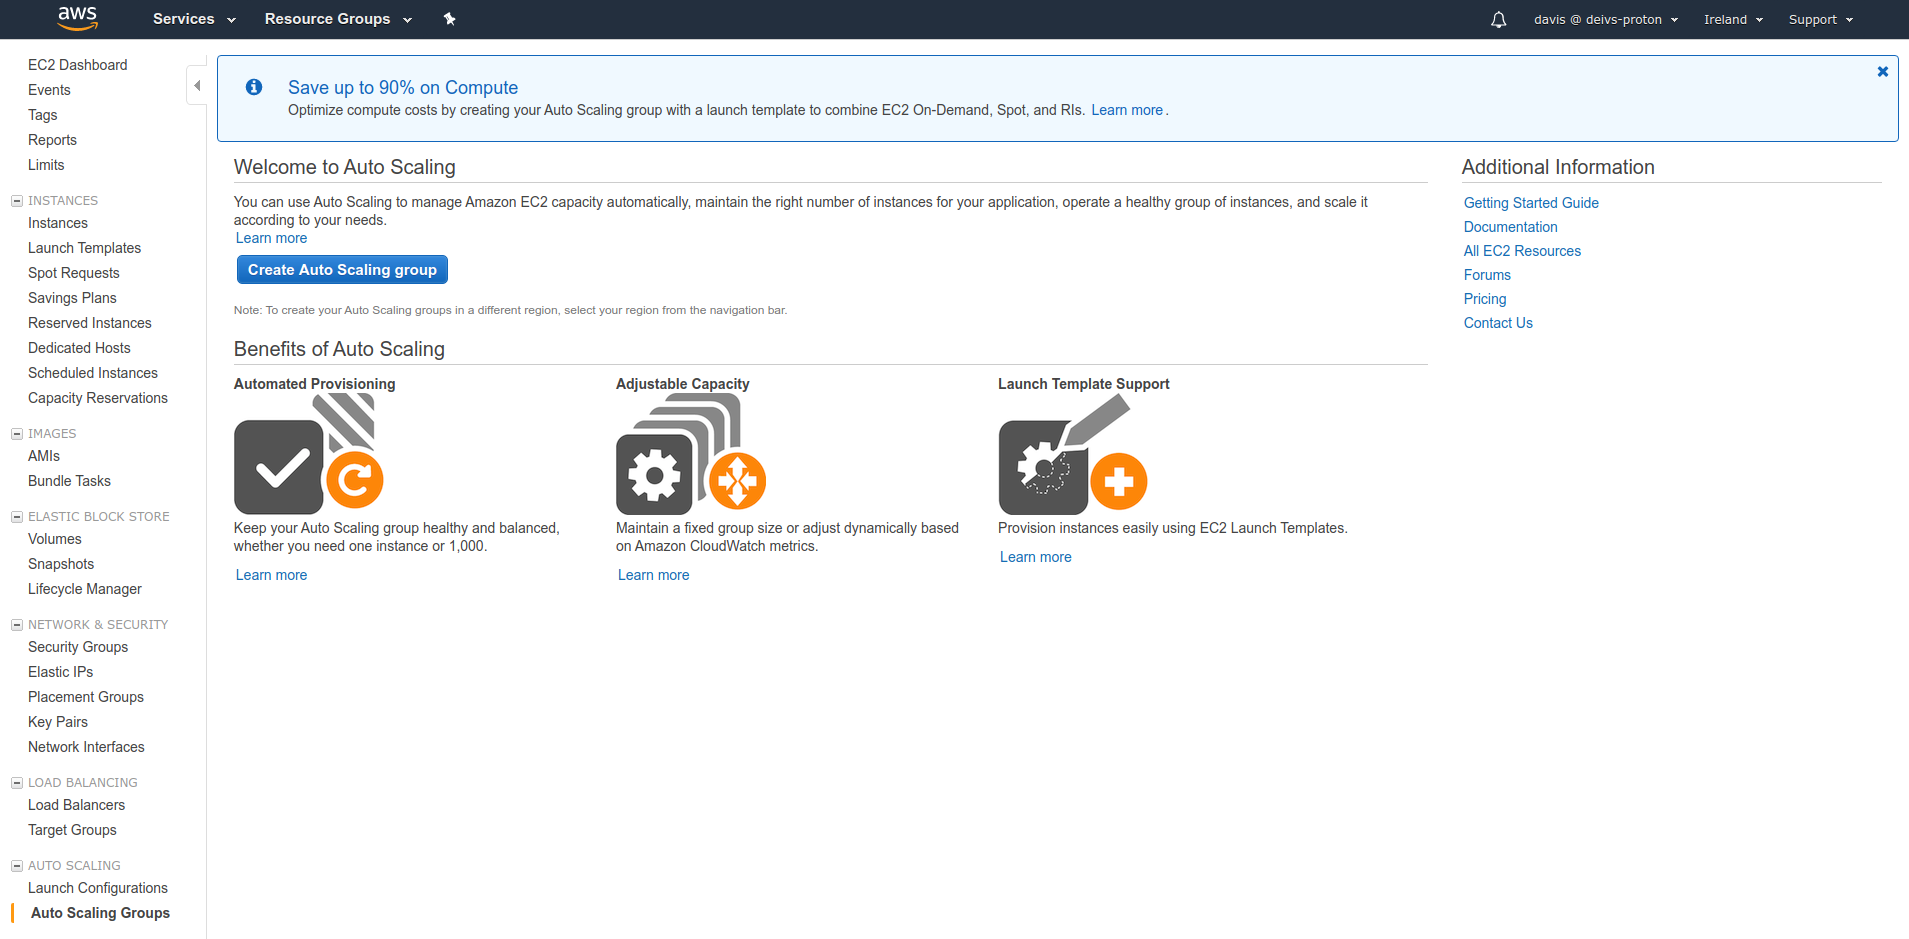The width and height of the screenshot is (1909, 939).
Task: Open Volumes in the sidebar
Action: [55, 539]
